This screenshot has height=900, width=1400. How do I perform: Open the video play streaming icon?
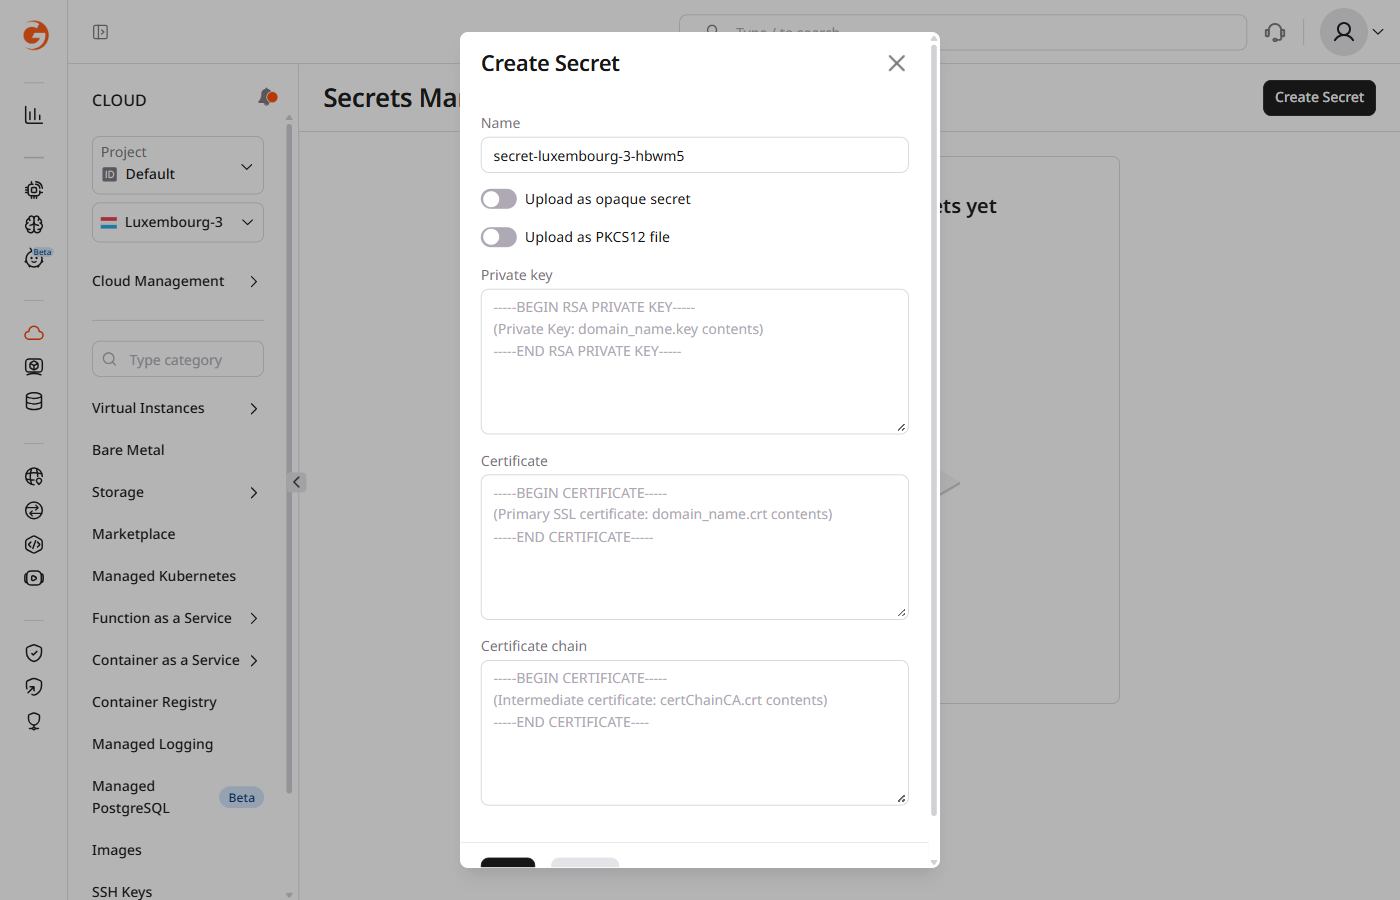pyautogui.click(x=34, y=578)
